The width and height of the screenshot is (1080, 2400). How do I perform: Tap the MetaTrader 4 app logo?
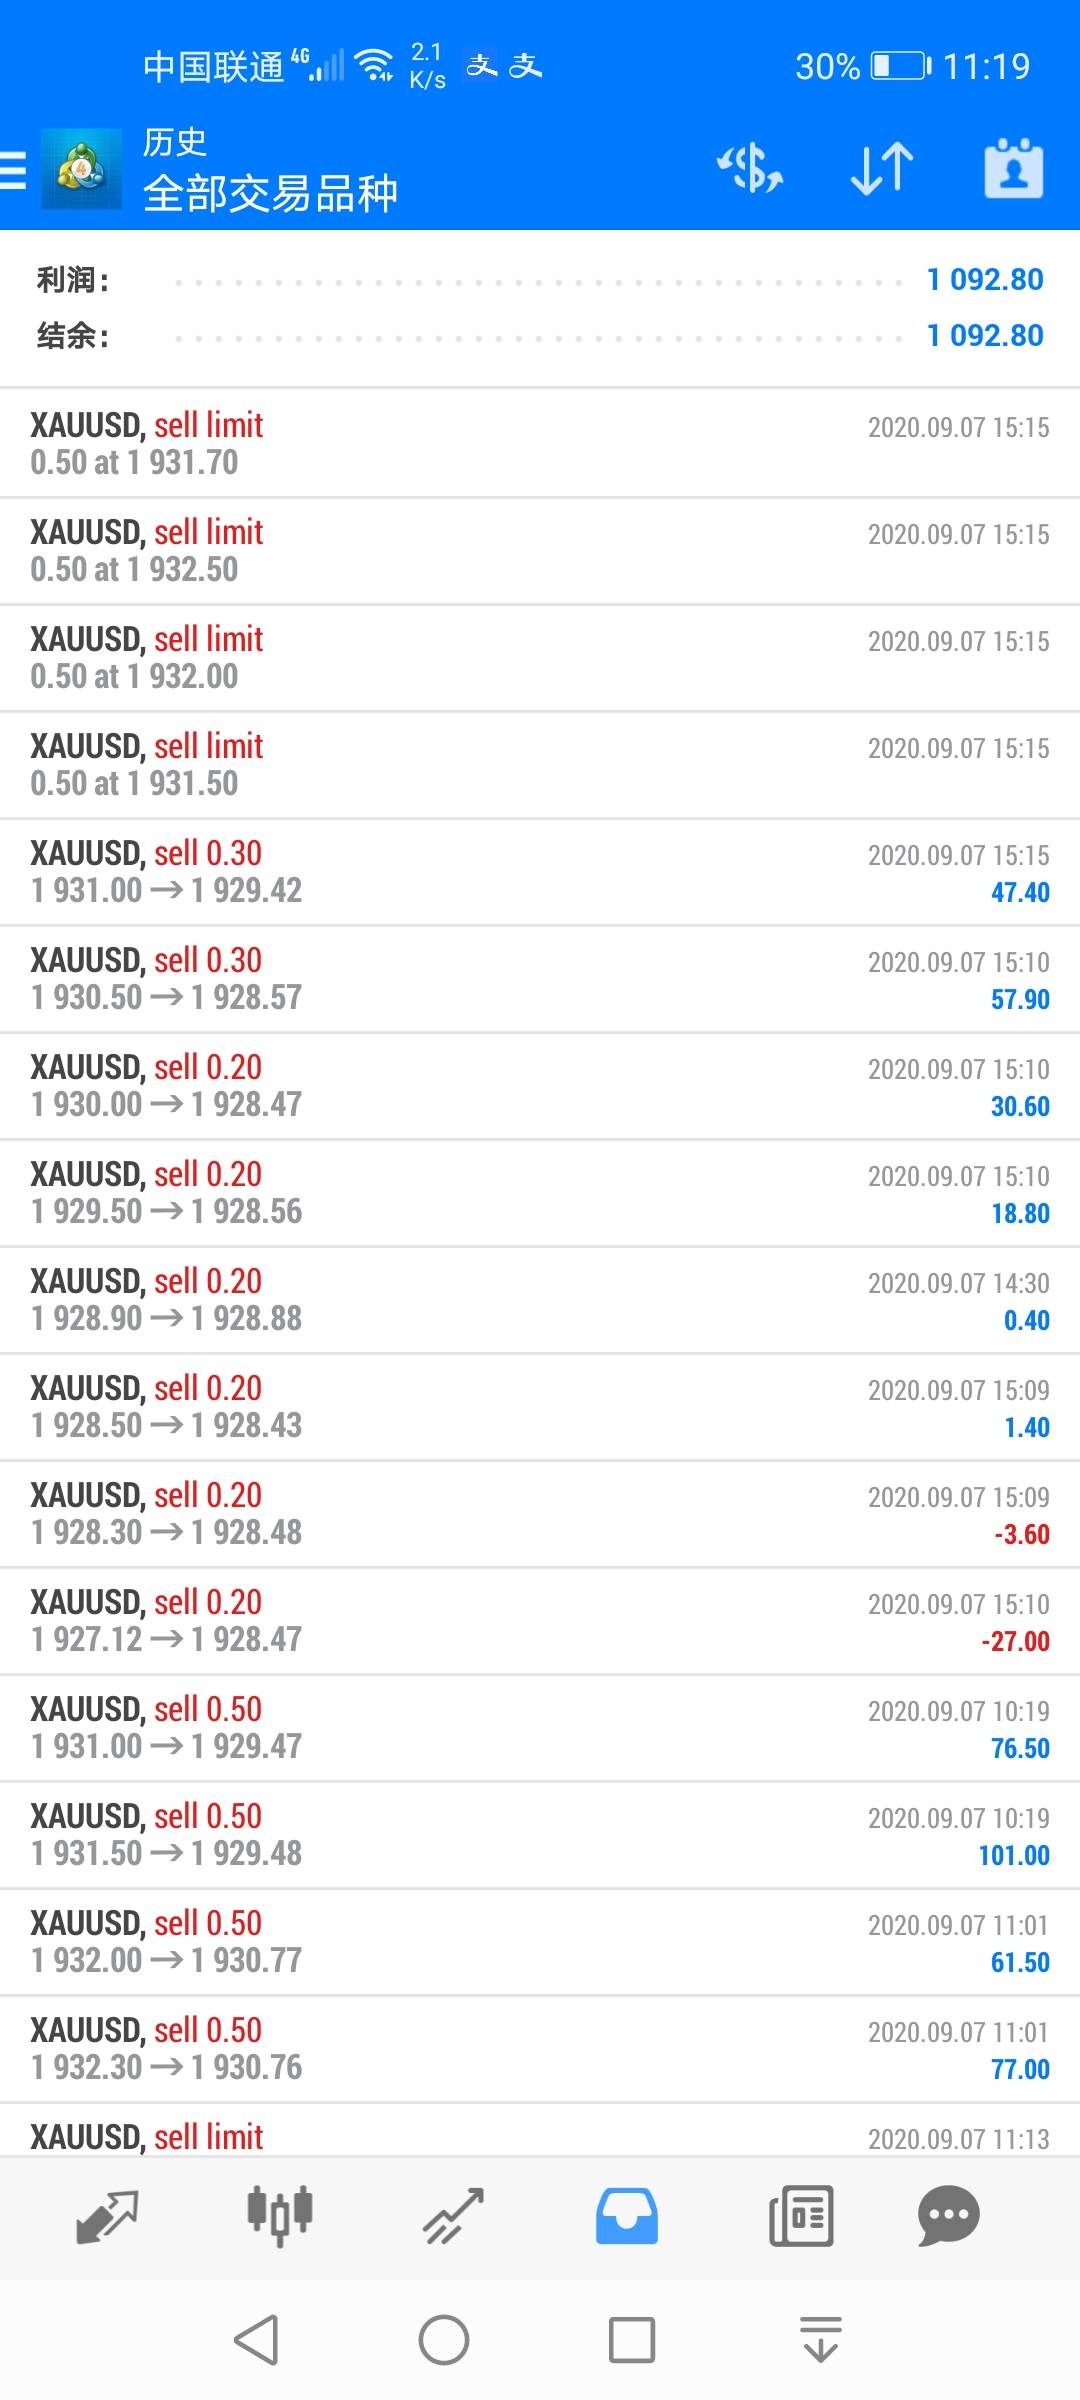[x=81, y=170]
